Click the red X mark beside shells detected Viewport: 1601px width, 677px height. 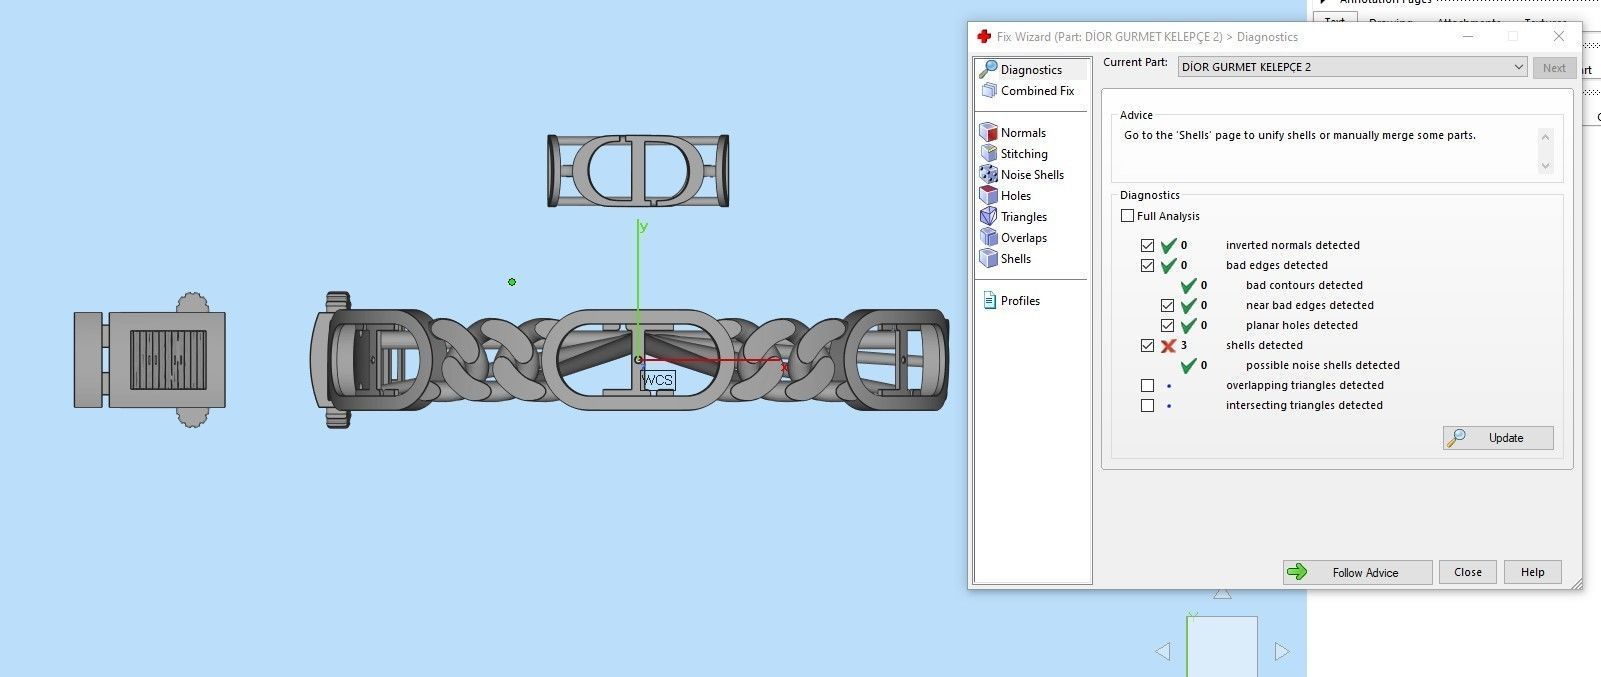click(x=1168, y=346)
